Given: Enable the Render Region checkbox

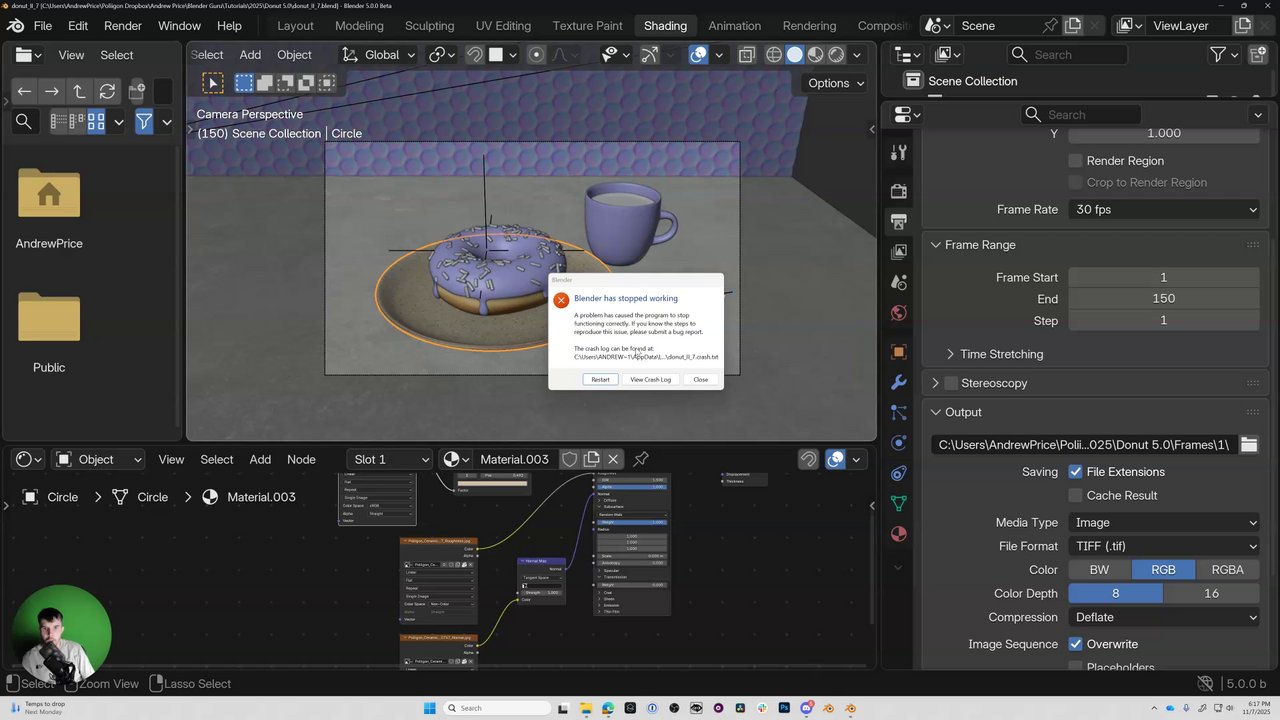Looking at the screenshot, I should coord(1076,161).
